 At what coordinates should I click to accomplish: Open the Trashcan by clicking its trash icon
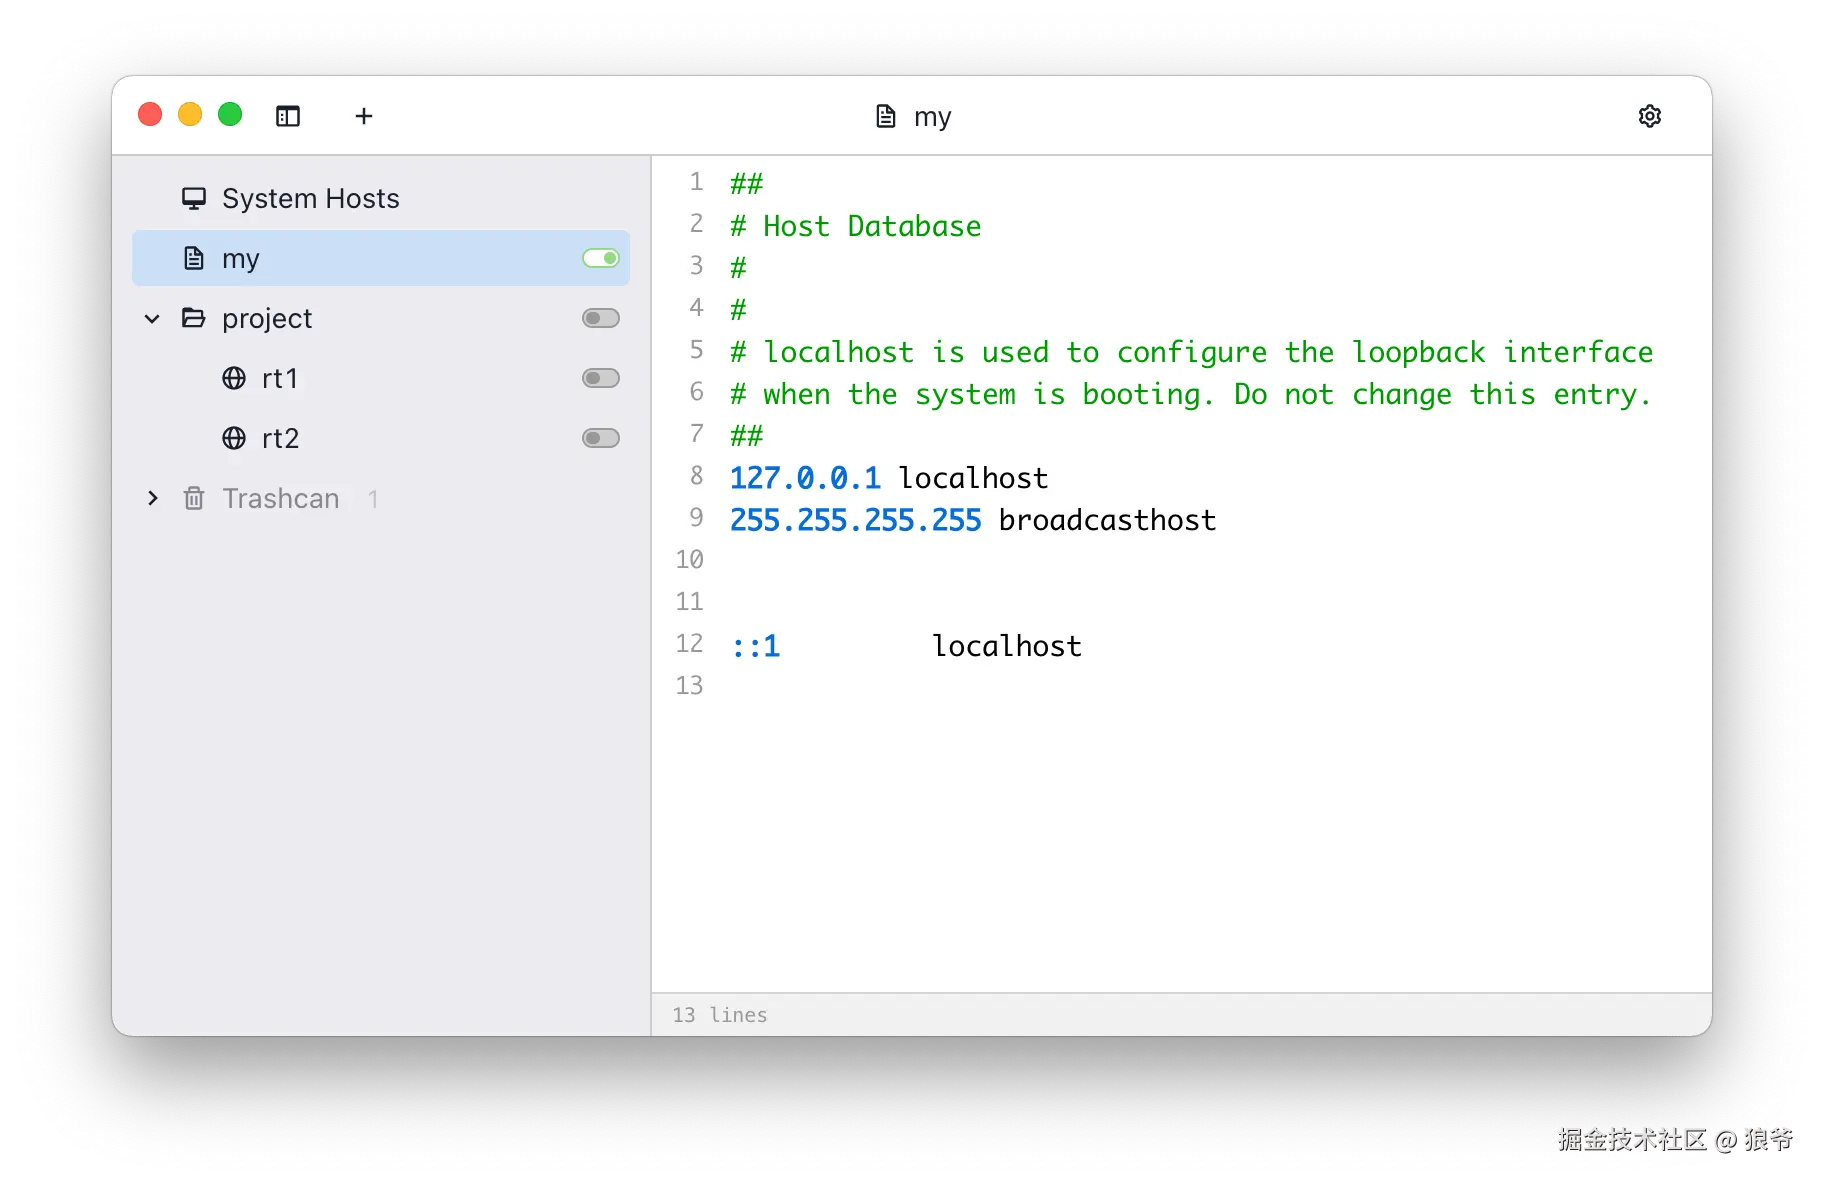[194, 498]
